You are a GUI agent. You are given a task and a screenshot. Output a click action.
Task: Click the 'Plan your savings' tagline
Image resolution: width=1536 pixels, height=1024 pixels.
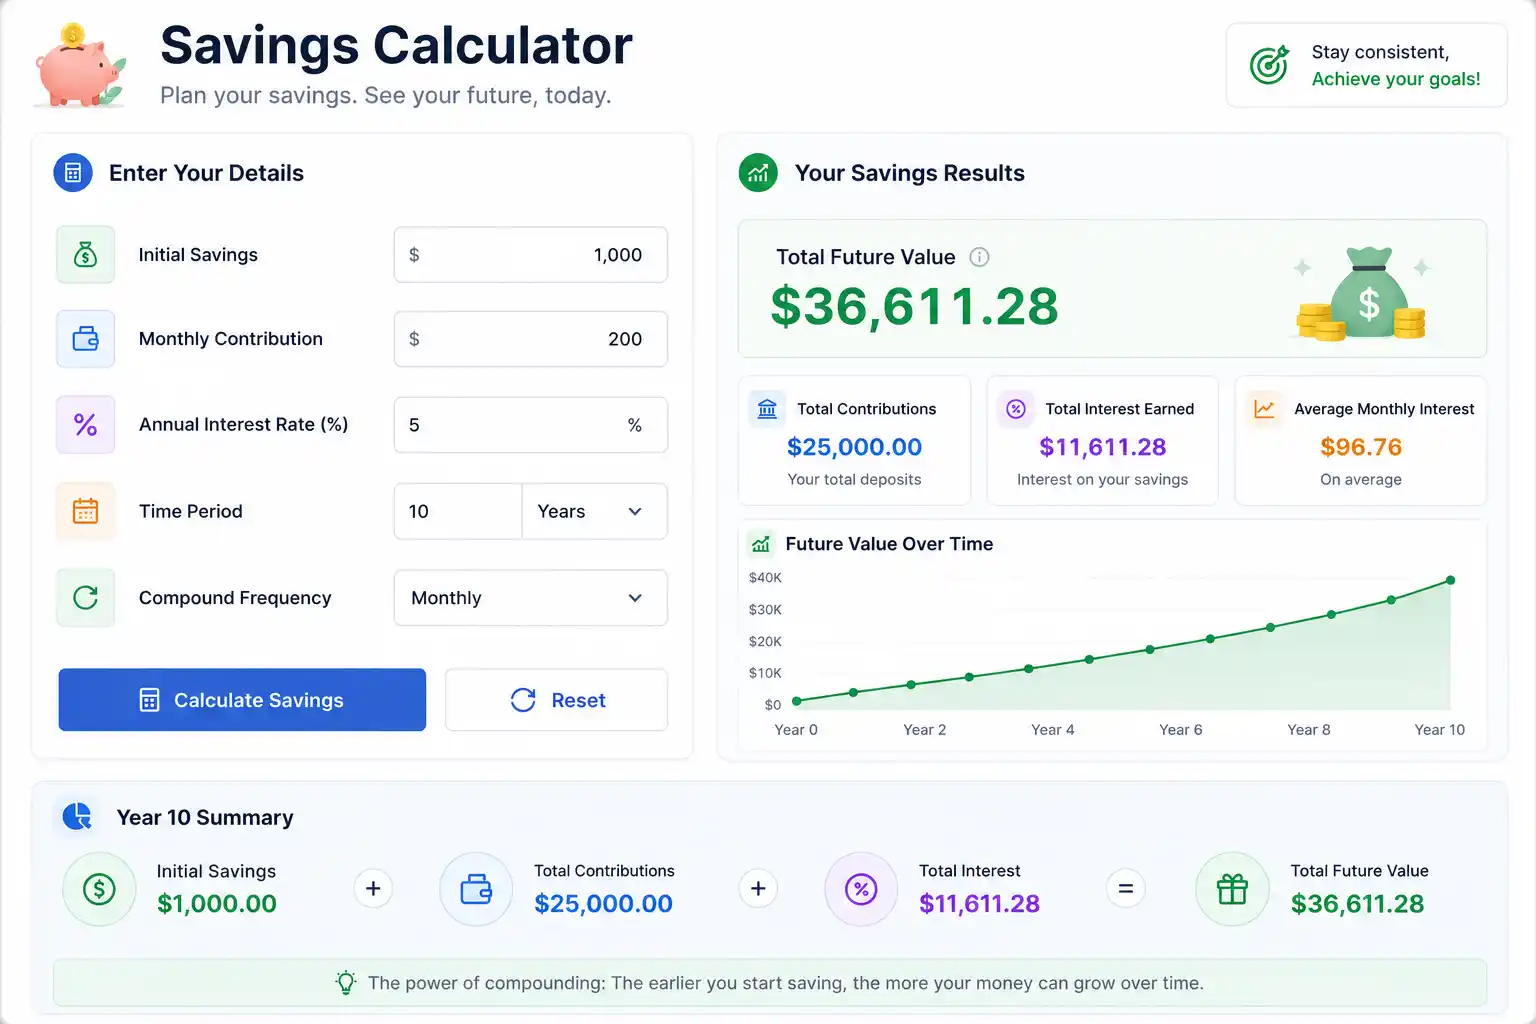tap(385, 95)
